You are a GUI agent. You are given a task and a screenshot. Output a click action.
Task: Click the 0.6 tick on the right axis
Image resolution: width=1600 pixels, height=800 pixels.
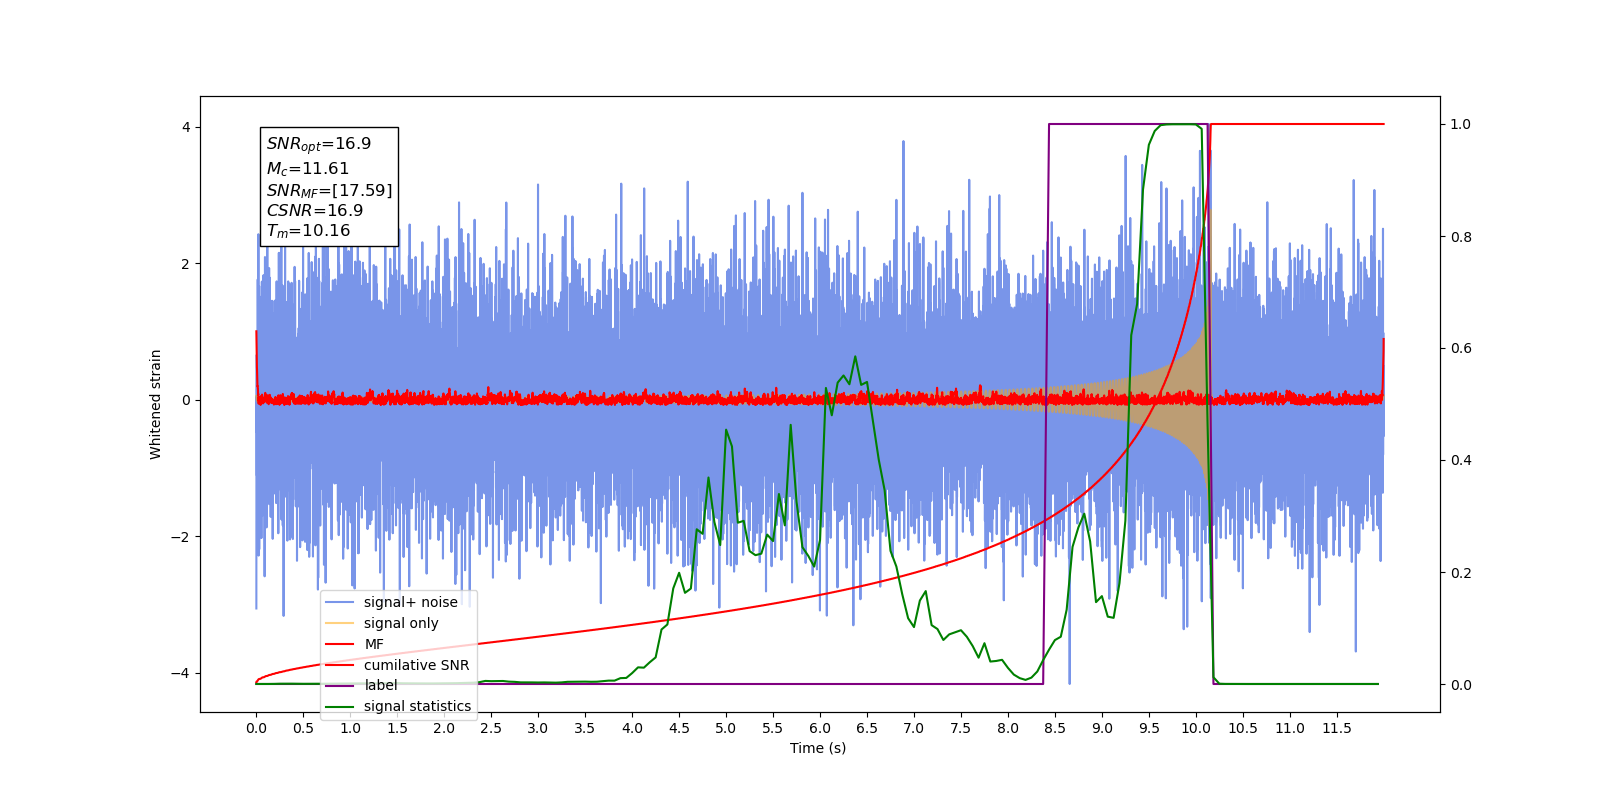point(1461,349)
